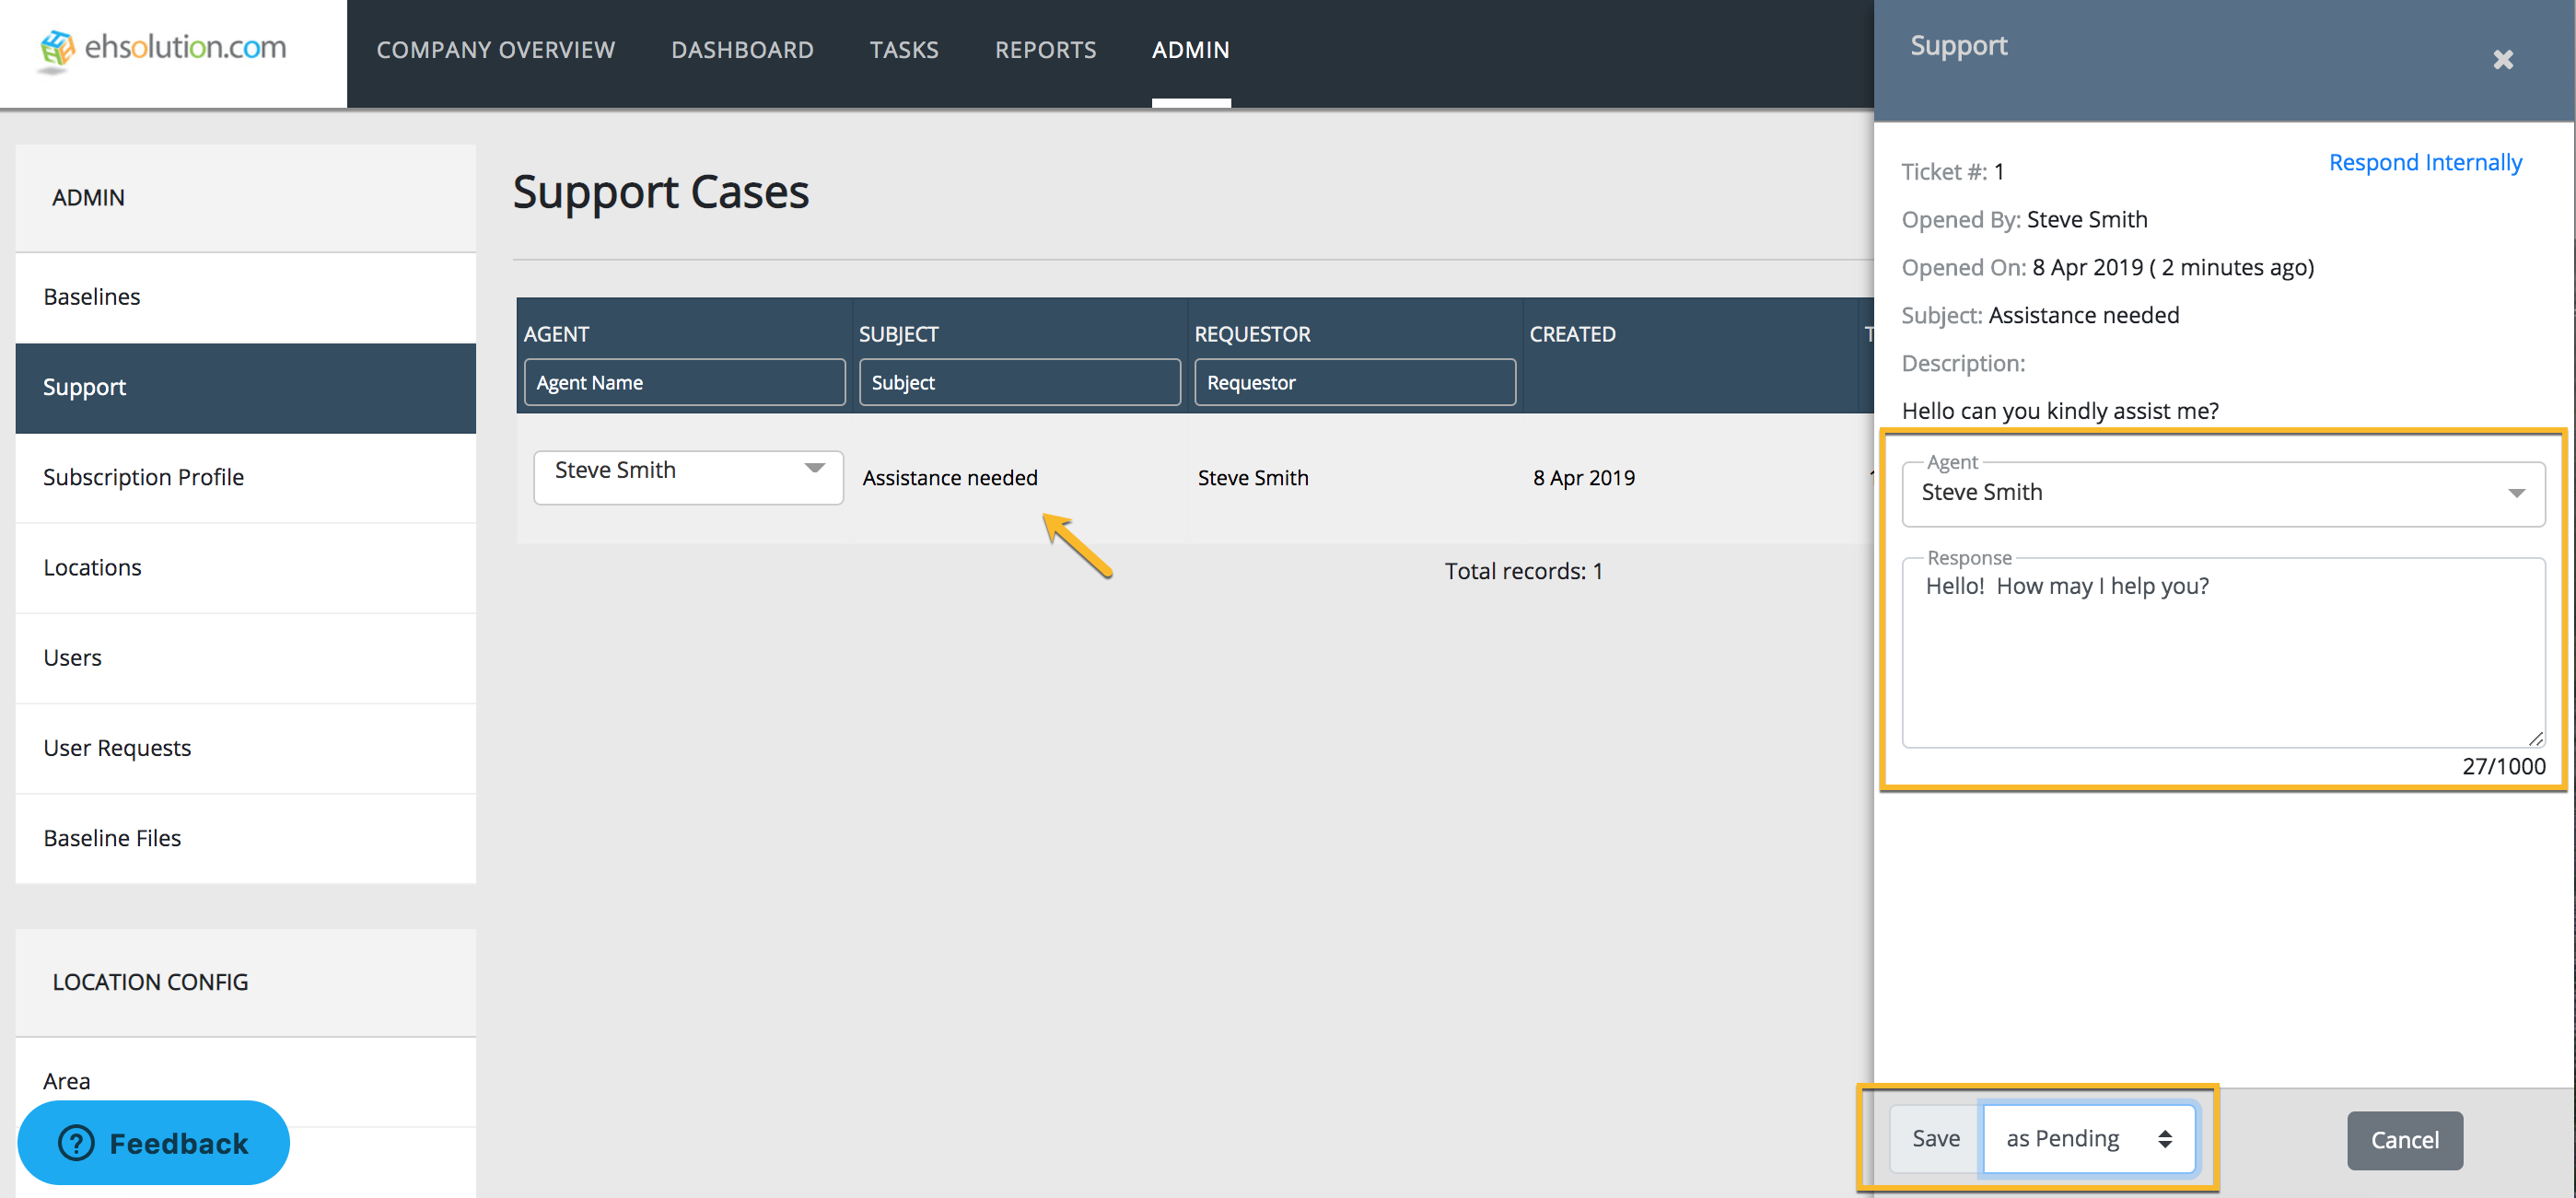The image size is (2576, 1198).
Task: Click the ehsolution.com logo
Action: pyautogui.click(x=163, y=48)
